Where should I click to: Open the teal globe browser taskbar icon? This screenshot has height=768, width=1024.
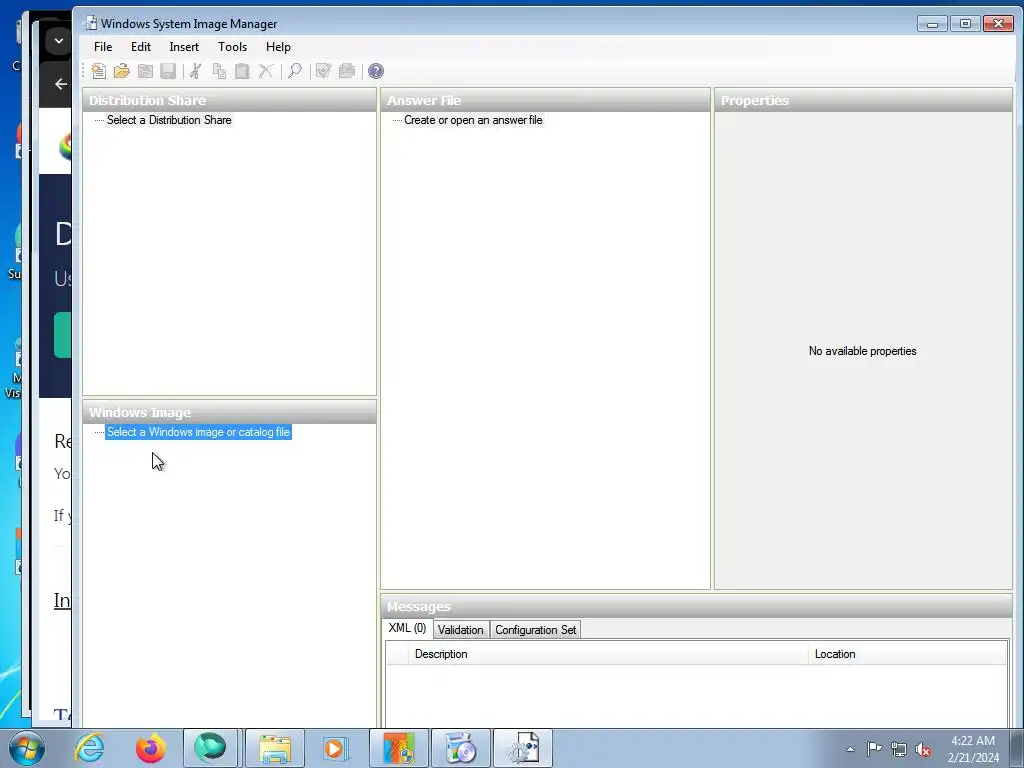(x=210, y=748)
